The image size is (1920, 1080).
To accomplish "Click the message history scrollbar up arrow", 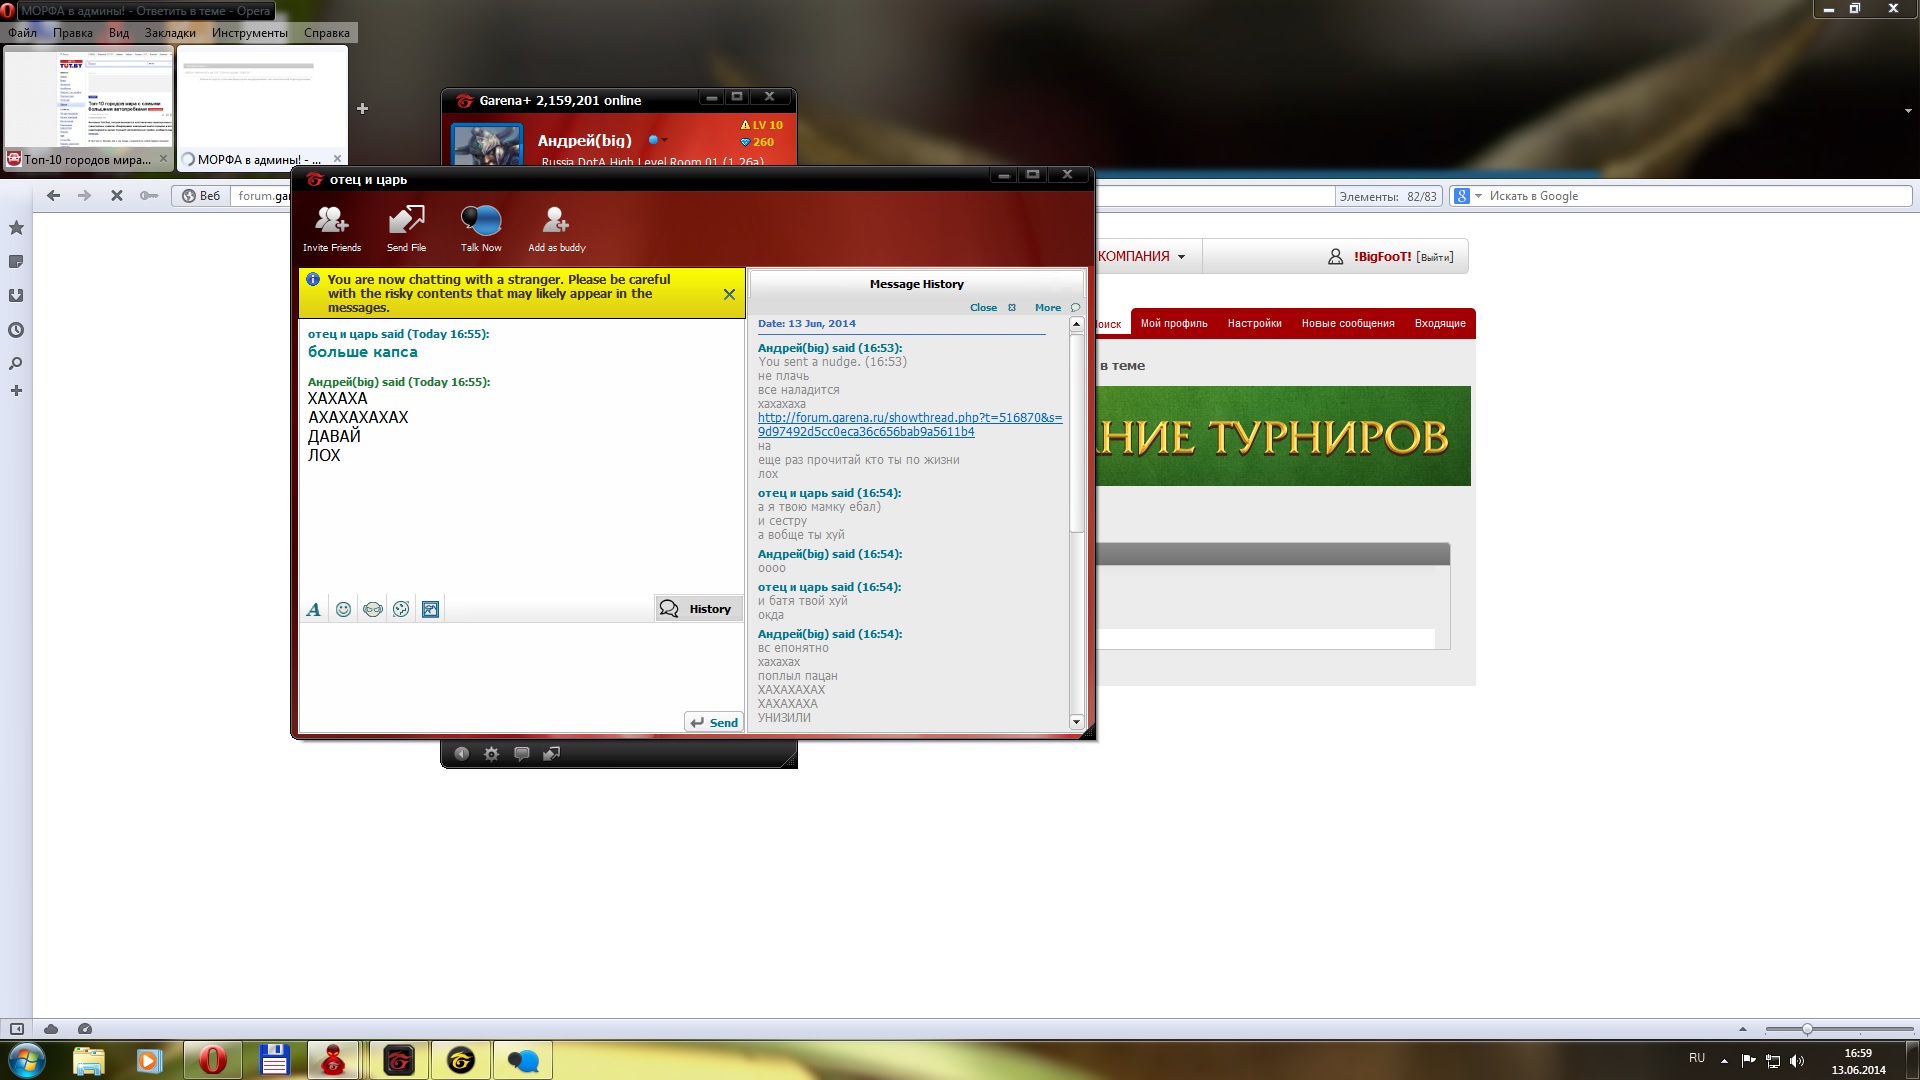I will 1076,324.
